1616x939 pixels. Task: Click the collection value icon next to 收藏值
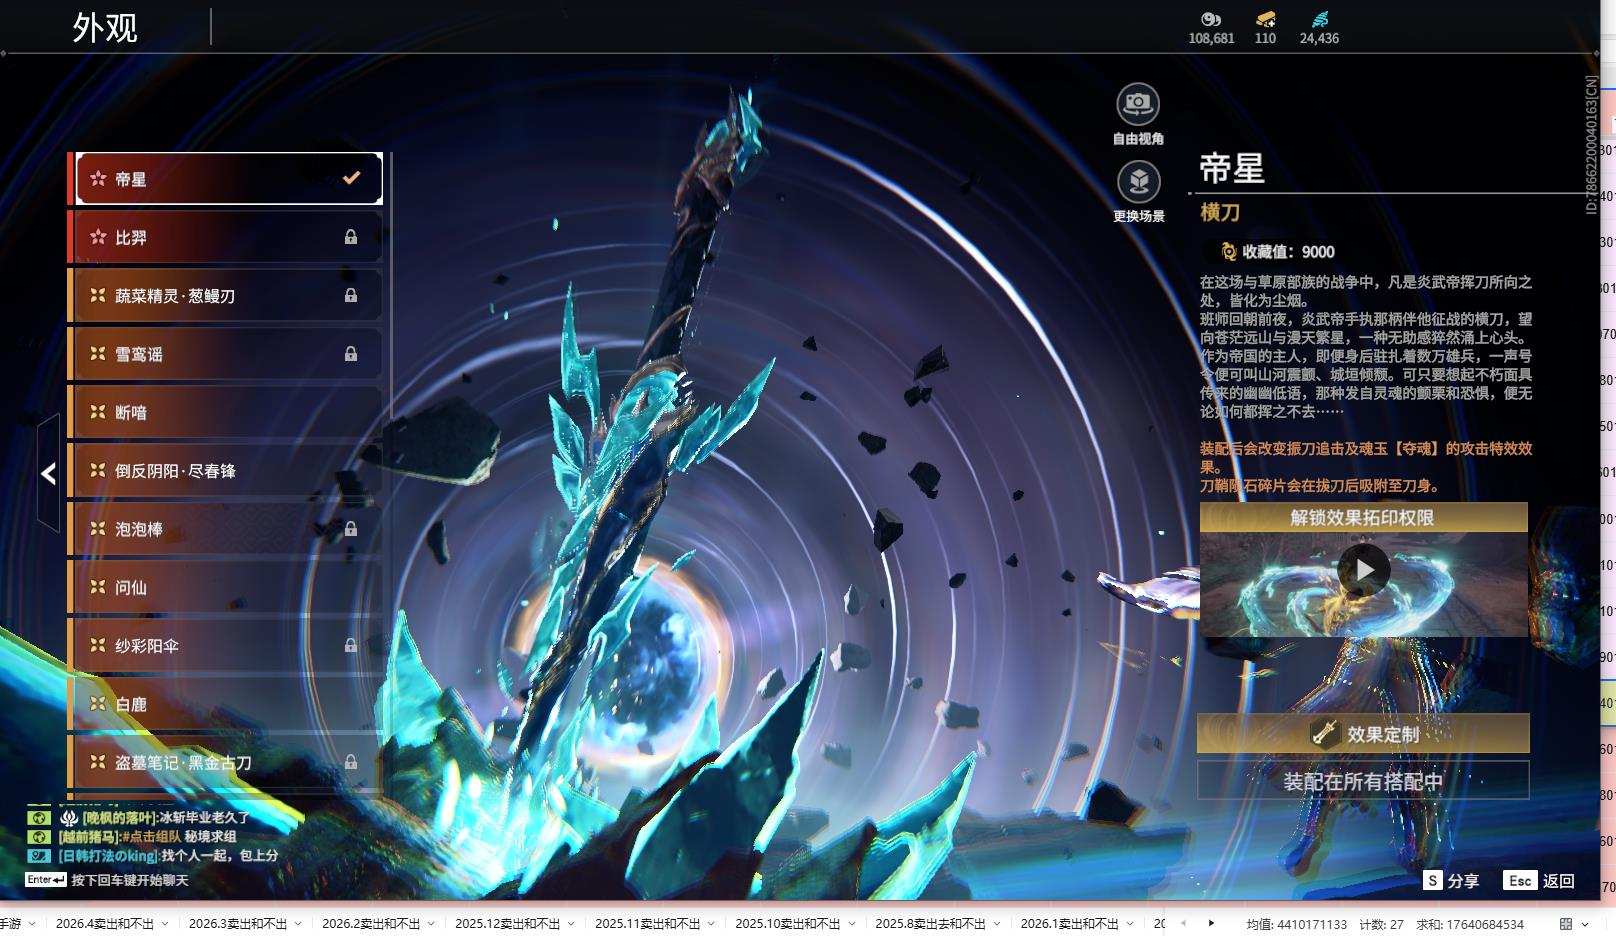(x=1228, y=251)
